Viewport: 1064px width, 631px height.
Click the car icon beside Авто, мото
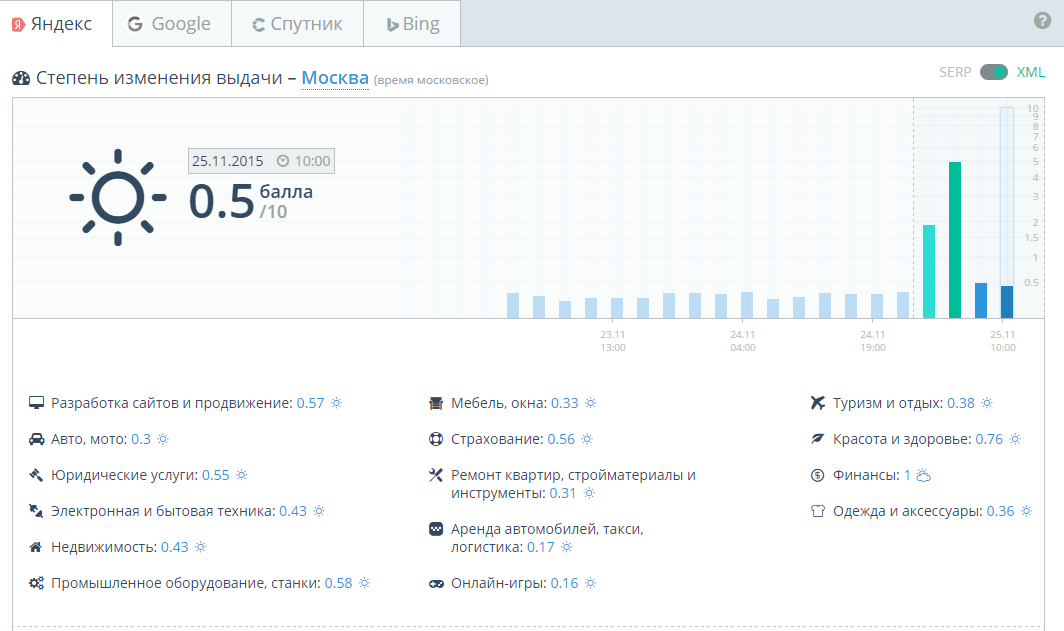[36, 439]
